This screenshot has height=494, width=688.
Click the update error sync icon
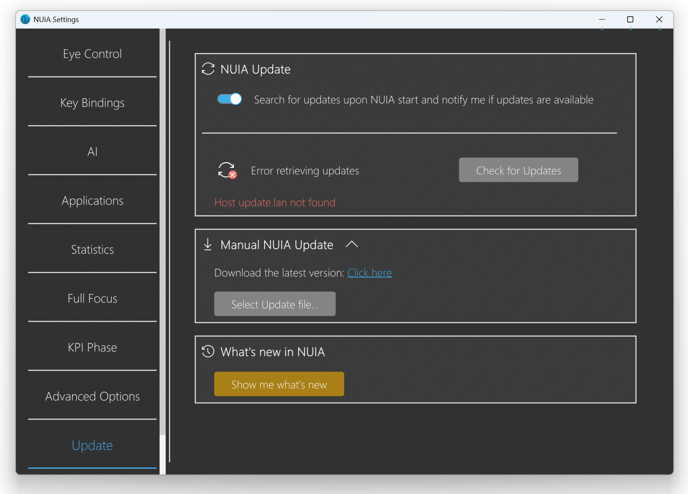tap(227, 170)
